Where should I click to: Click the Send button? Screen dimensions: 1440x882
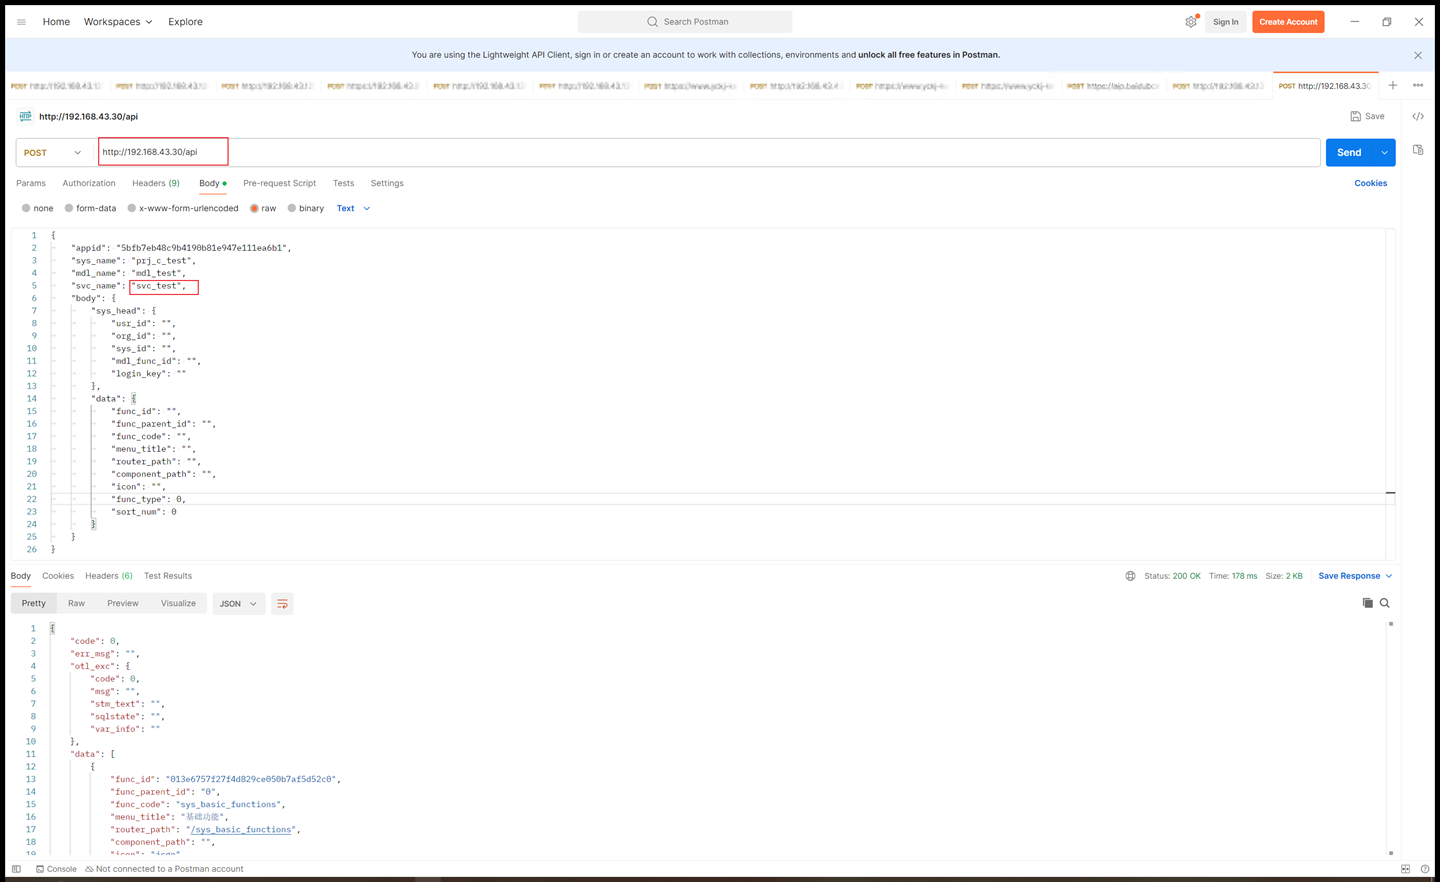(x=1349, y=153)
